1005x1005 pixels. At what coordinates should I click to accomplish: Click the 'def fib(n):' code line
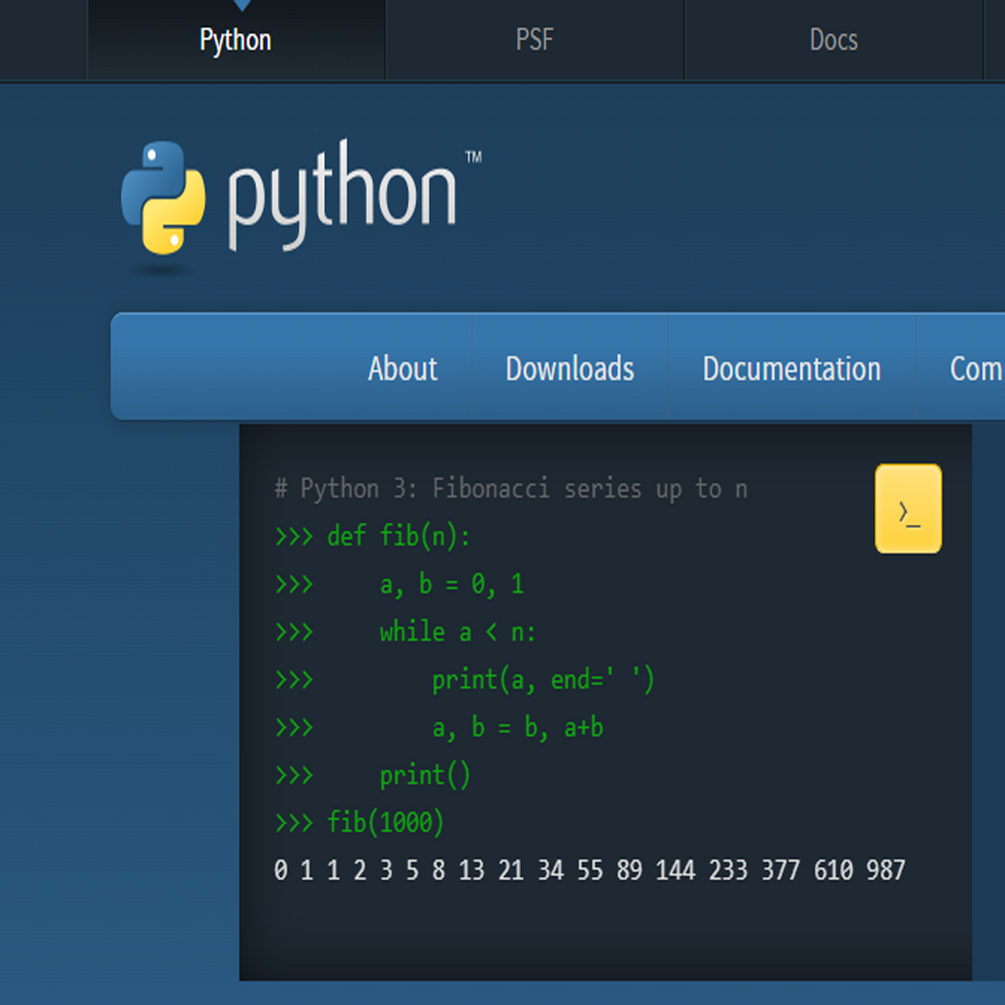point(398,537)
